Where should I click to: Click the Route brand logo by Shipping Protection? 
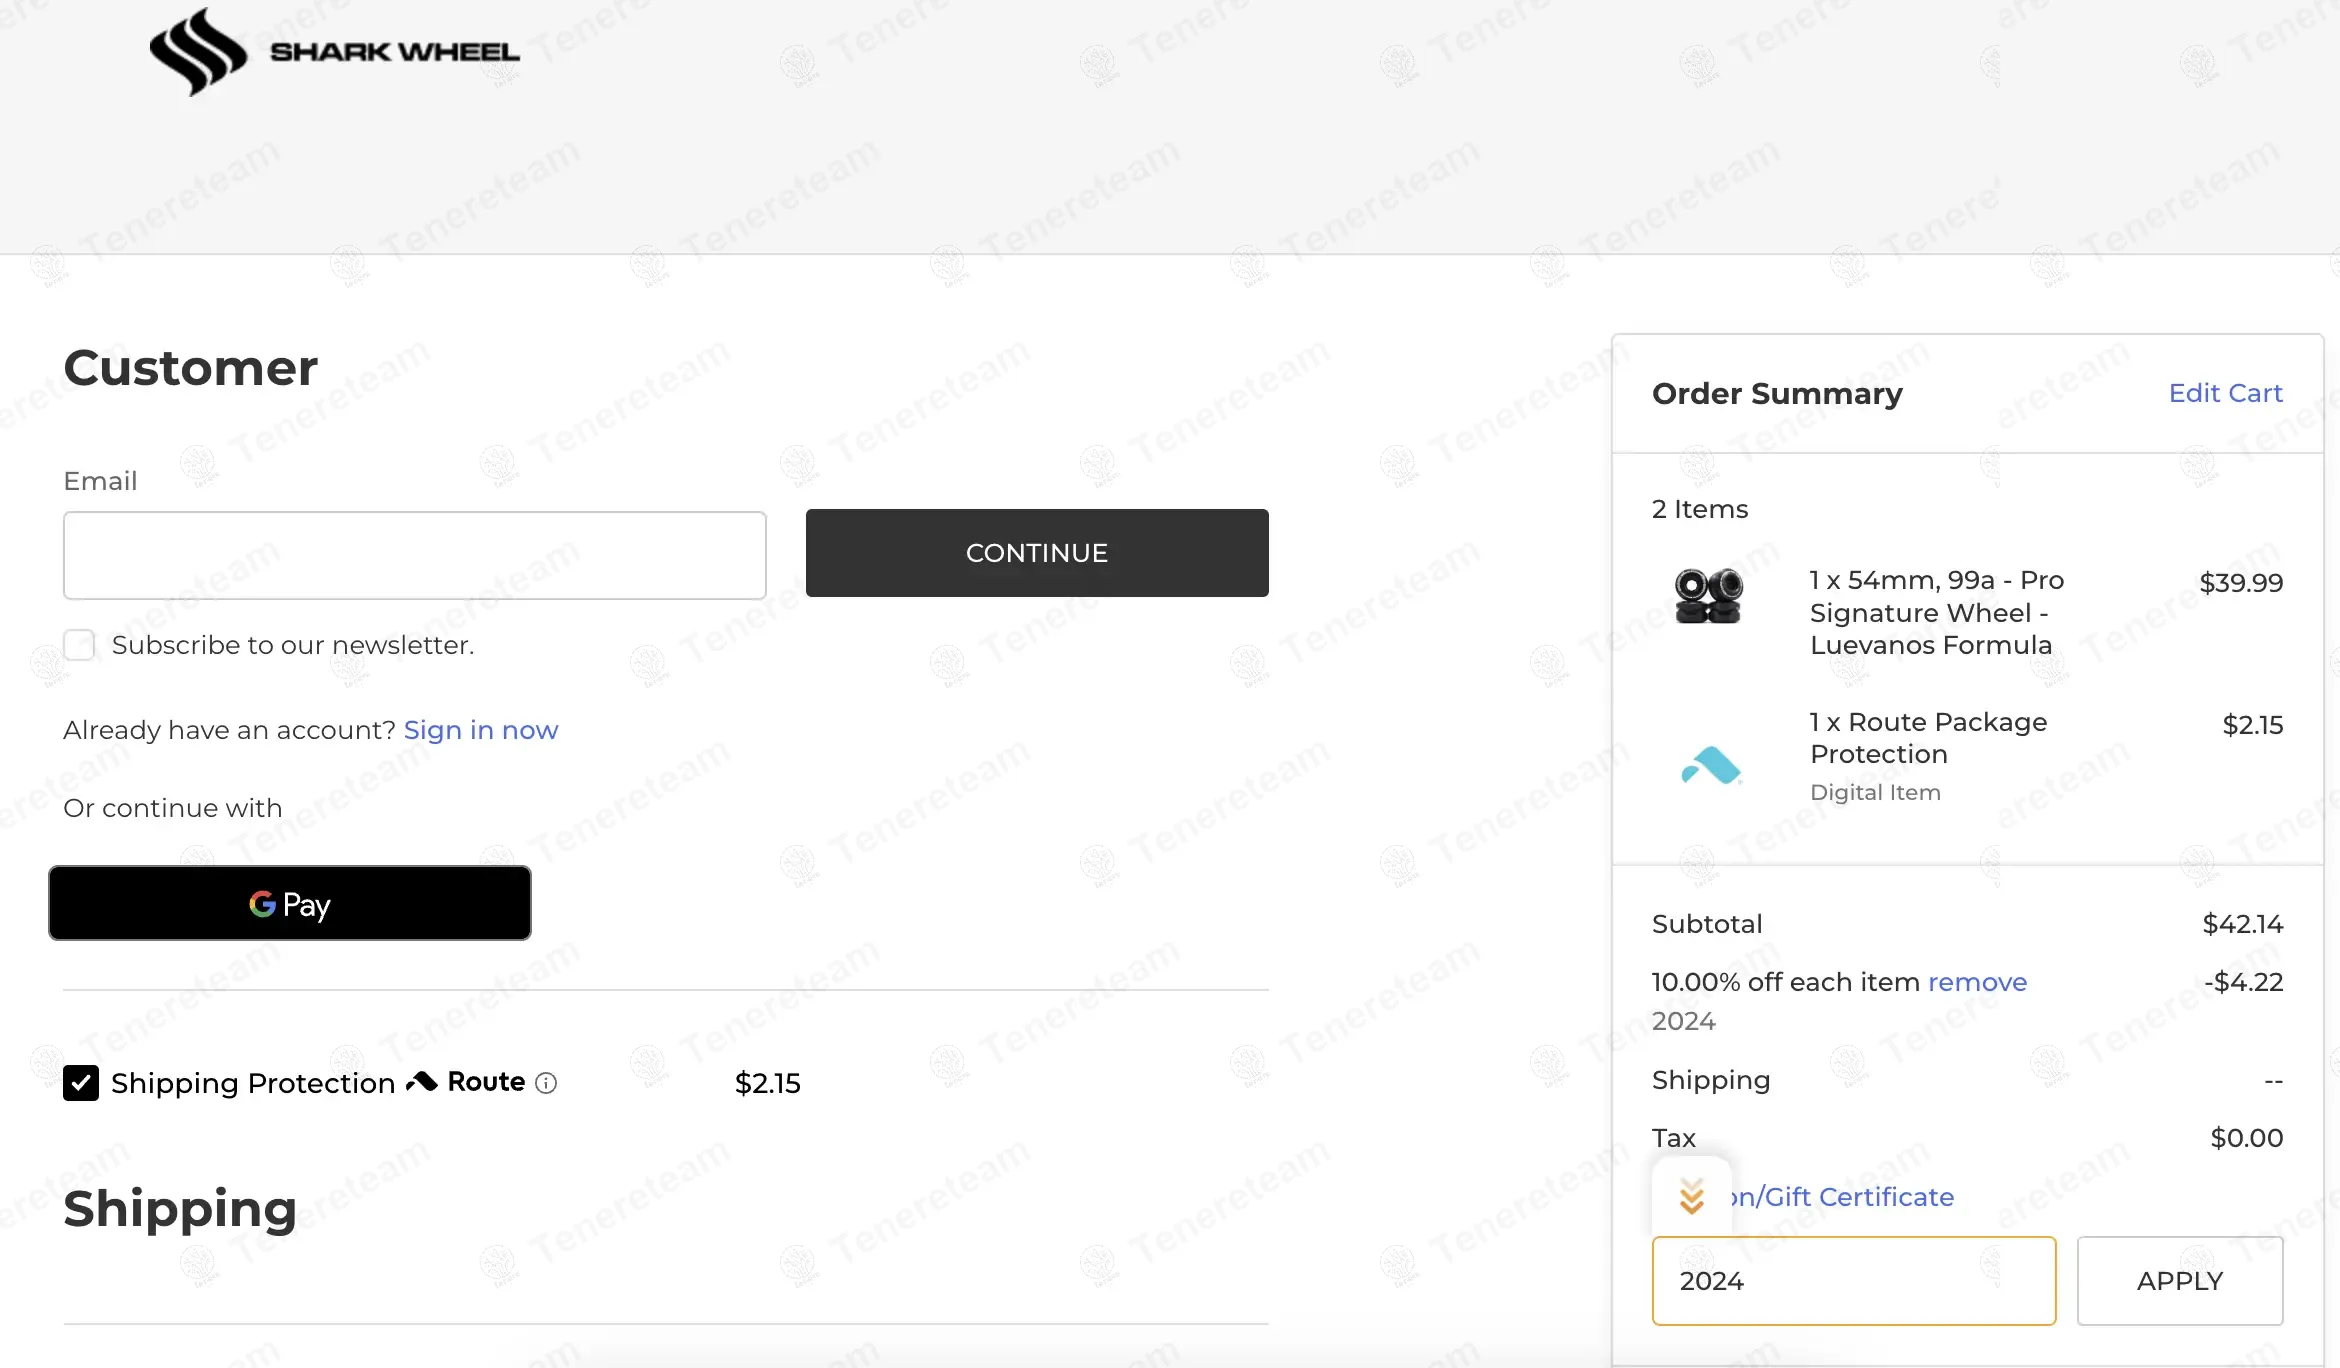[x=466, y=1082]
